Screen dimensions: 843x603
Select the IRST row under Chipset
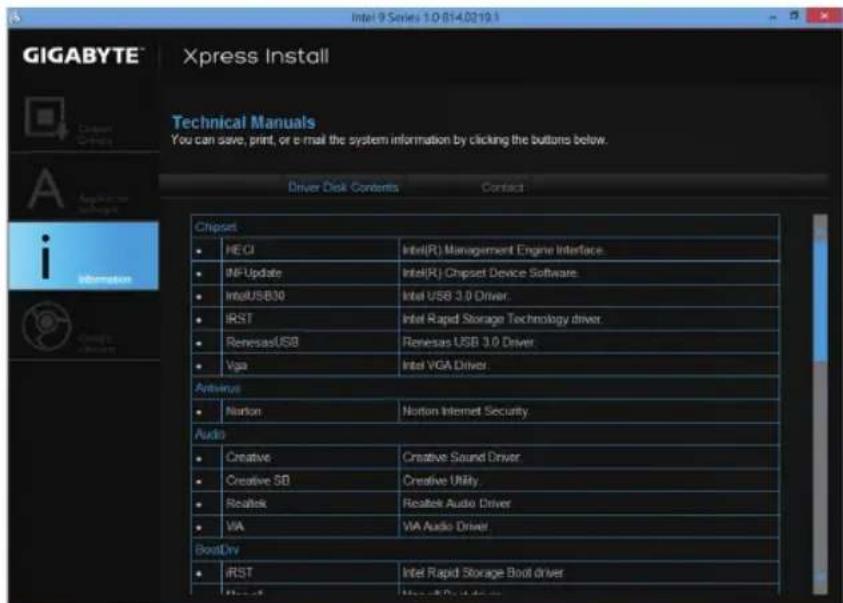(x=239, y=319)
